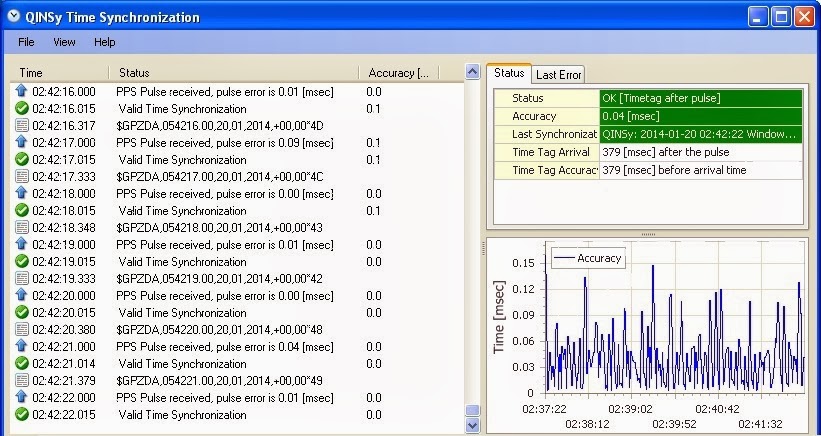Click the Accuracy legend in the chart
Screen dimensions: 821x436
[x=588, y=258]
